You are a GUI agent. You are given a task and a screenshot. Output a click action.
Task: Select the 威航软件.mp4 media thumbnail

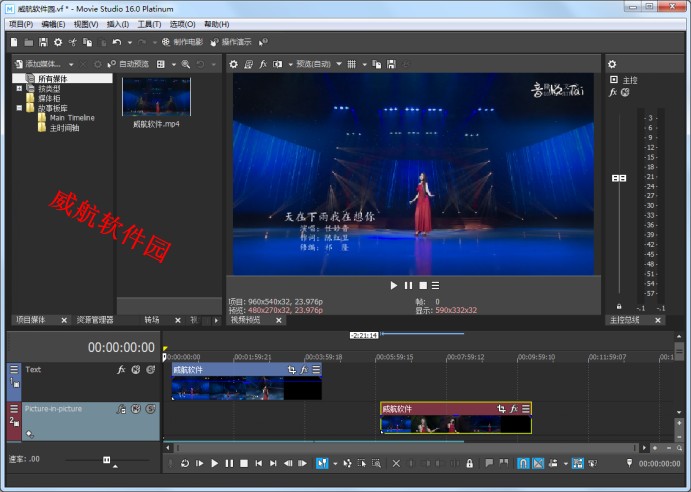pyautogui.click(x=156, y=97)
